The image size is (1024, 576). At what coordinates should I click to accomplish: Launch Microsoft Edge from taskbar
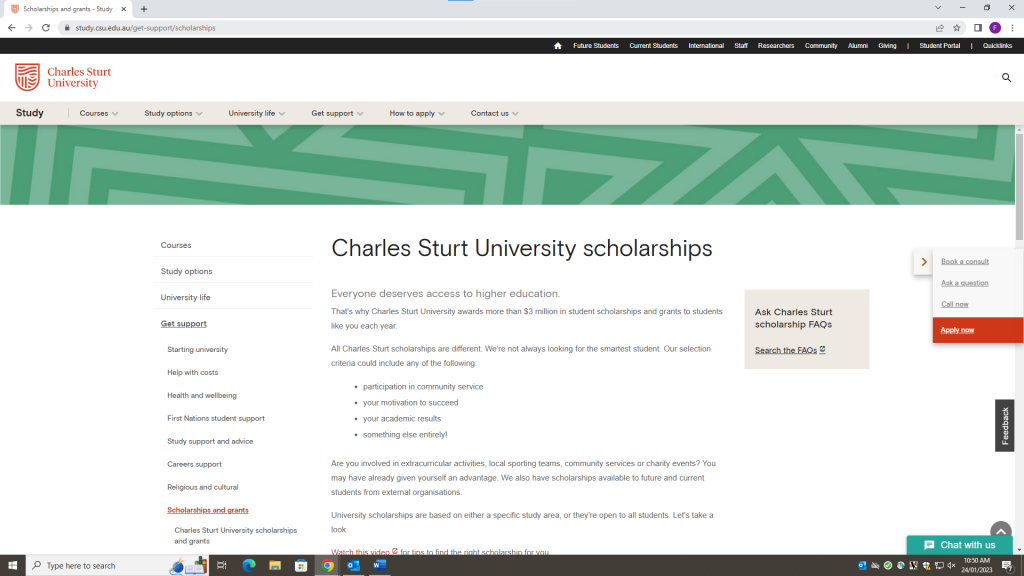pyautogui.click(x=249, y=566)
